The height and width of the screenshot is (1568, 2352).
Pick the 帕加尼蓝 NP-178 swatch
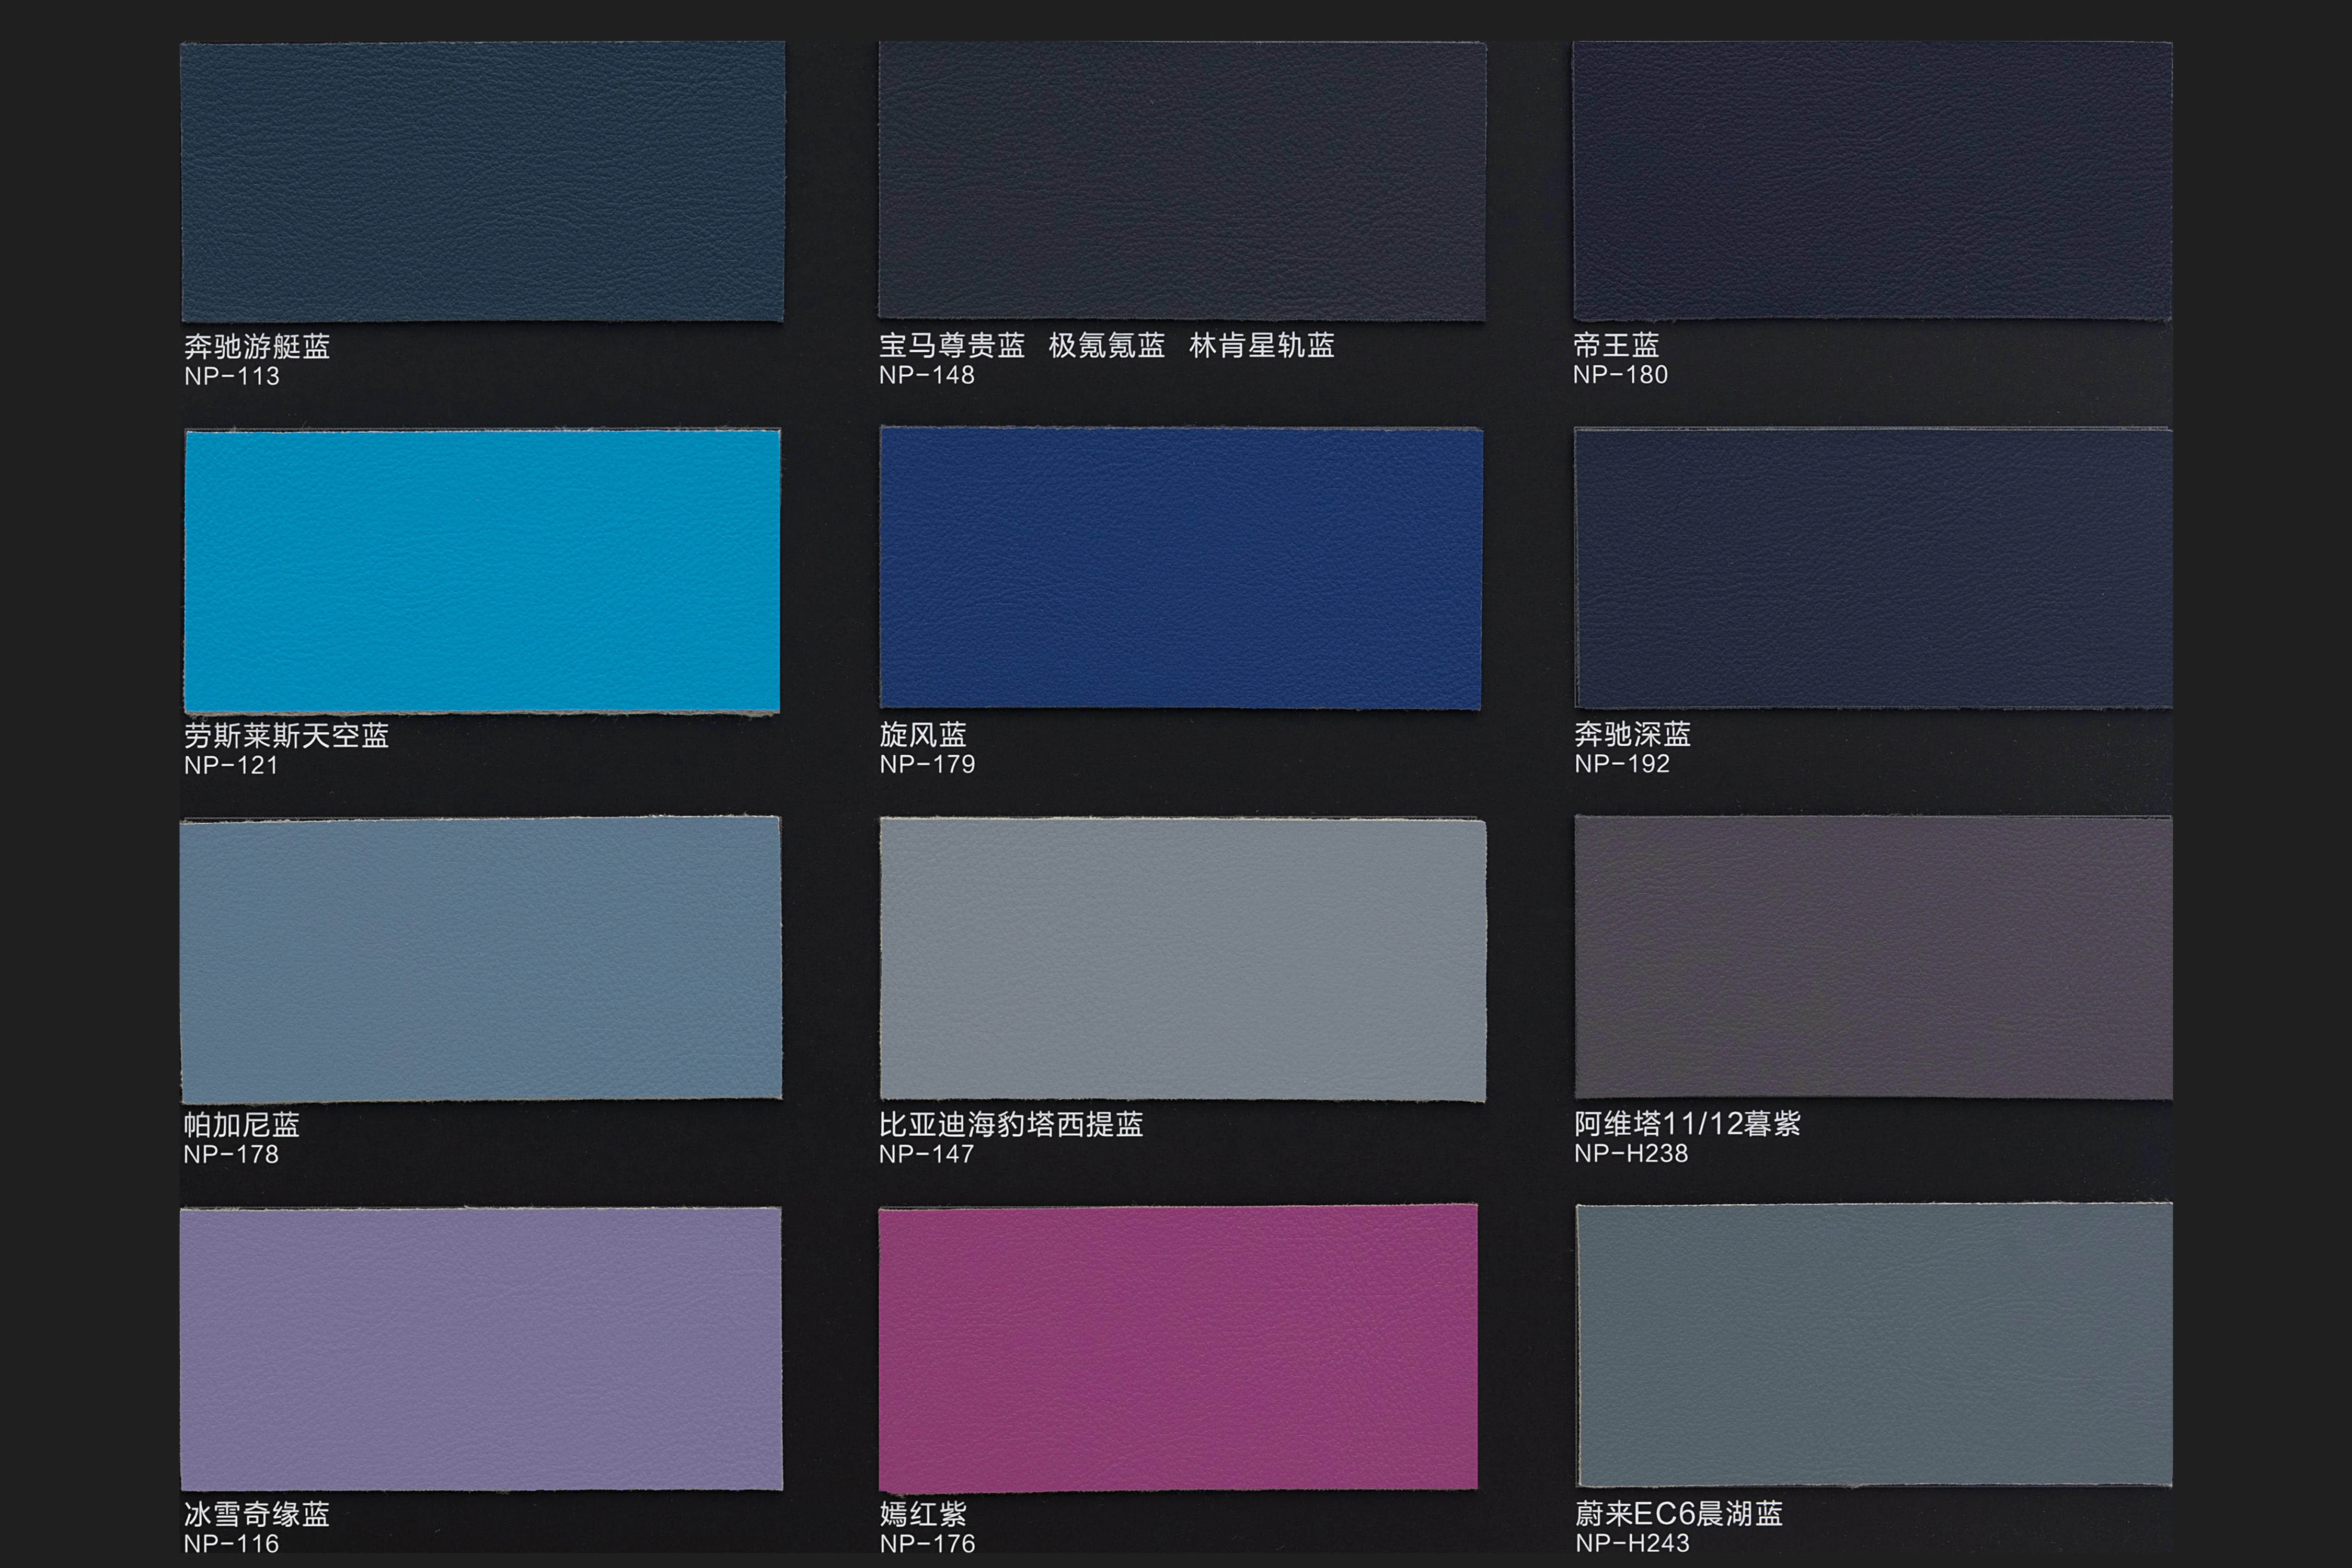[481, 959]
